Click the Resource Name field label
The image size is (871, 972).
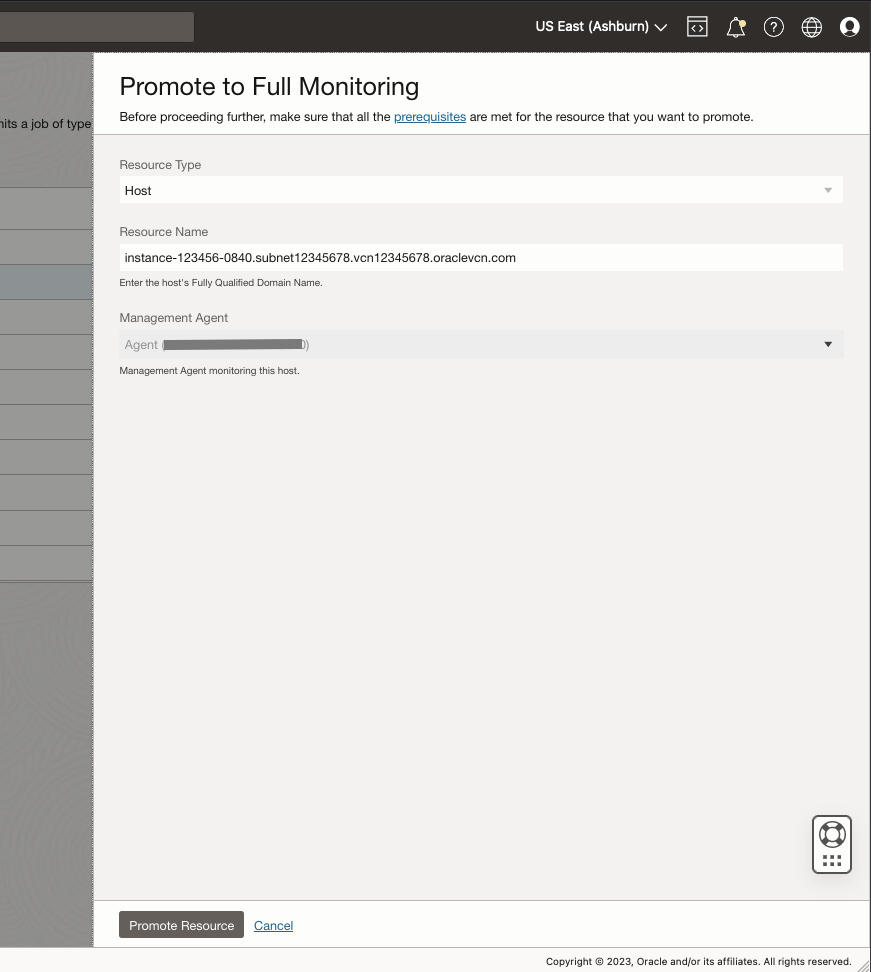(x=164, y=232)
